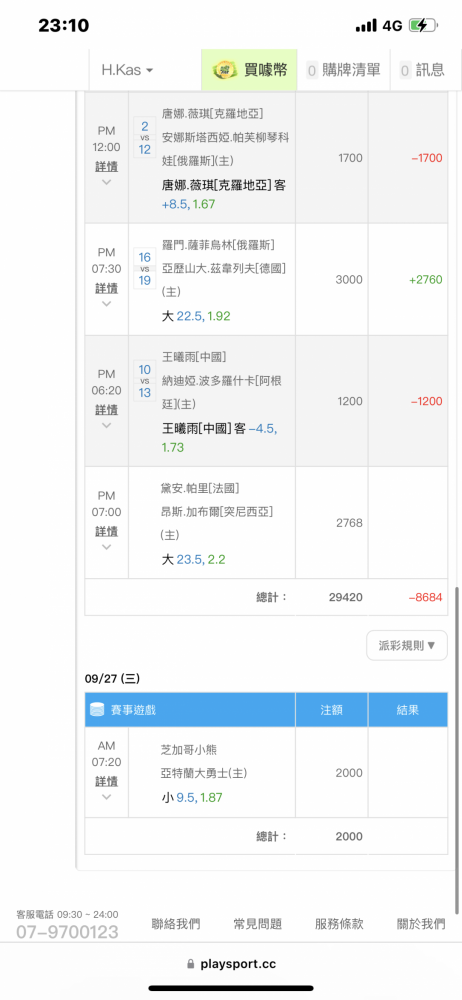
Task: Tap the playsport.cc address bar
Action: pos(231,964)
